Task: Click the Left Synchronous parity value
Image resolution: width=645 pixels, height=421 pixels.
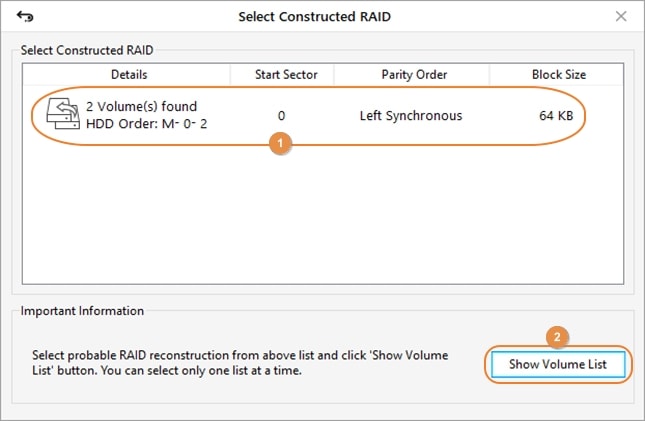Action: coord(411,115)
